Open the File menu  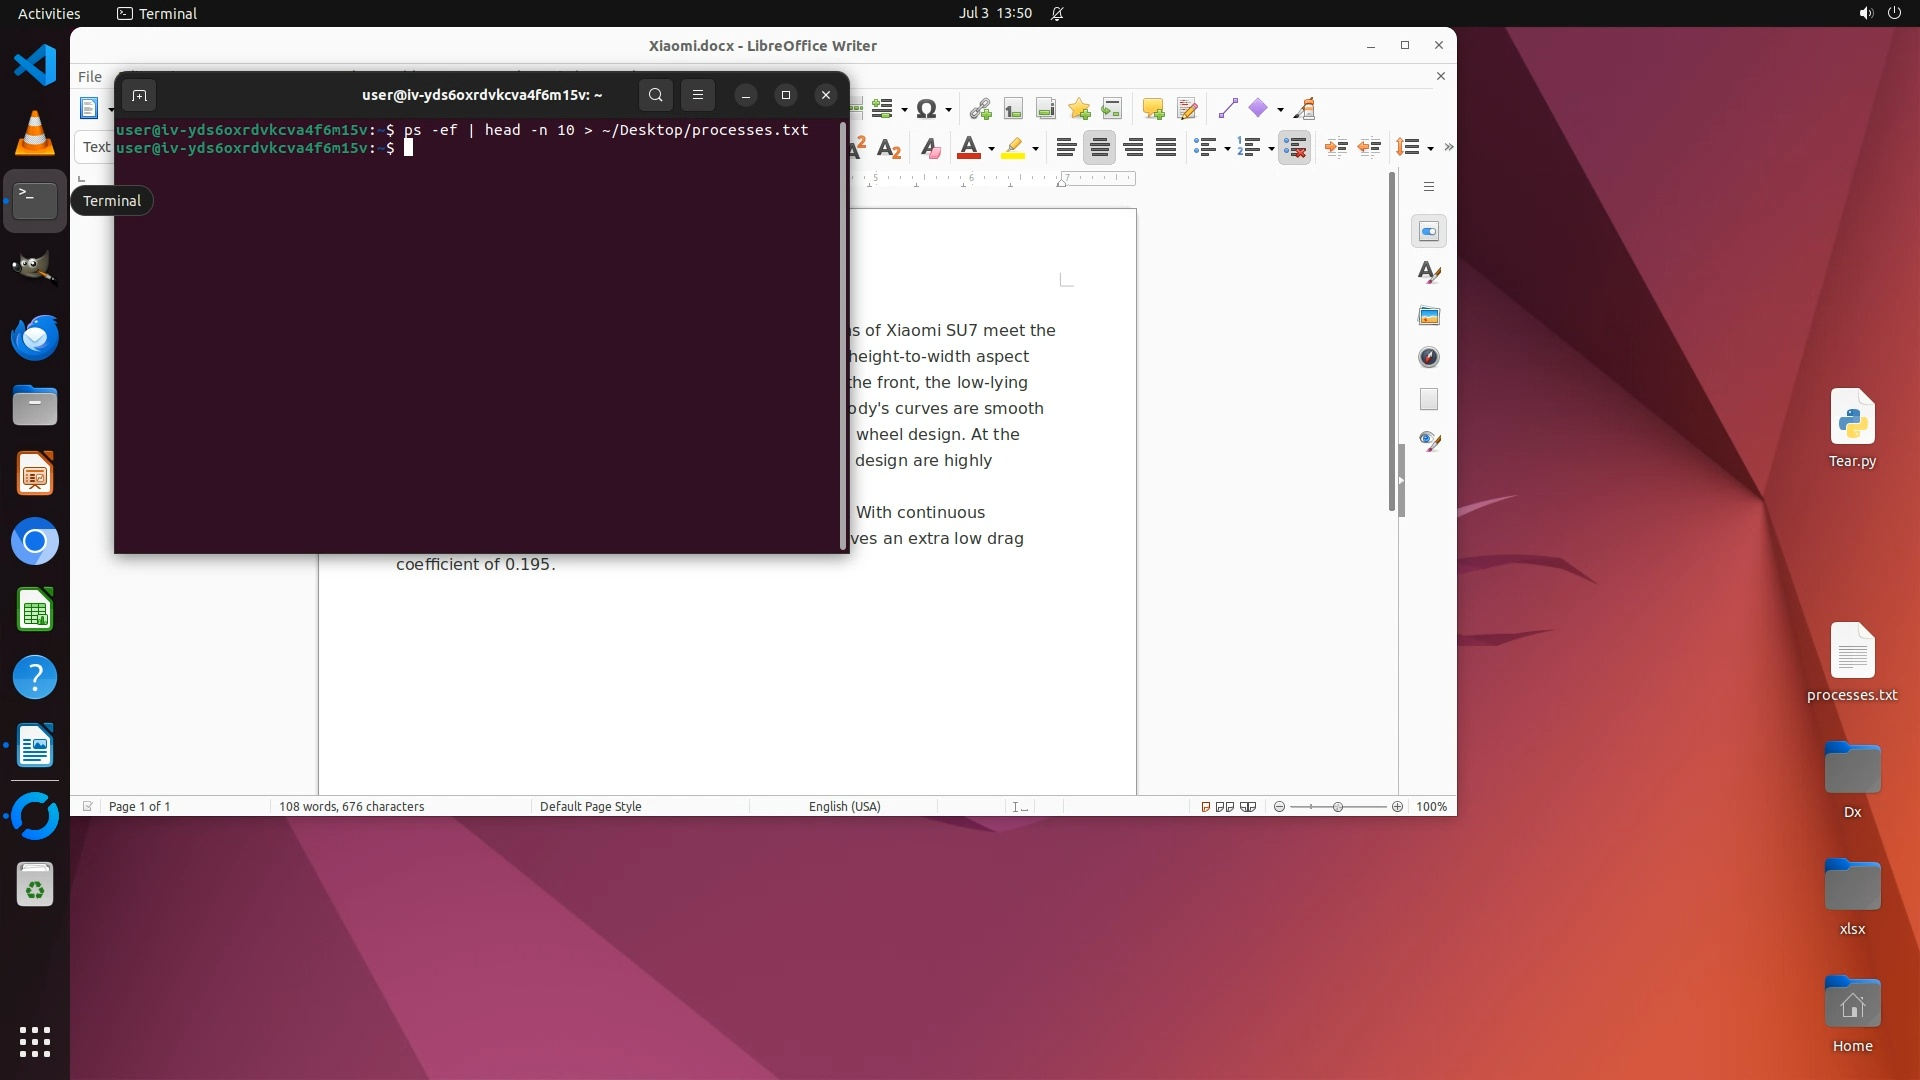(x=90, y=76)
